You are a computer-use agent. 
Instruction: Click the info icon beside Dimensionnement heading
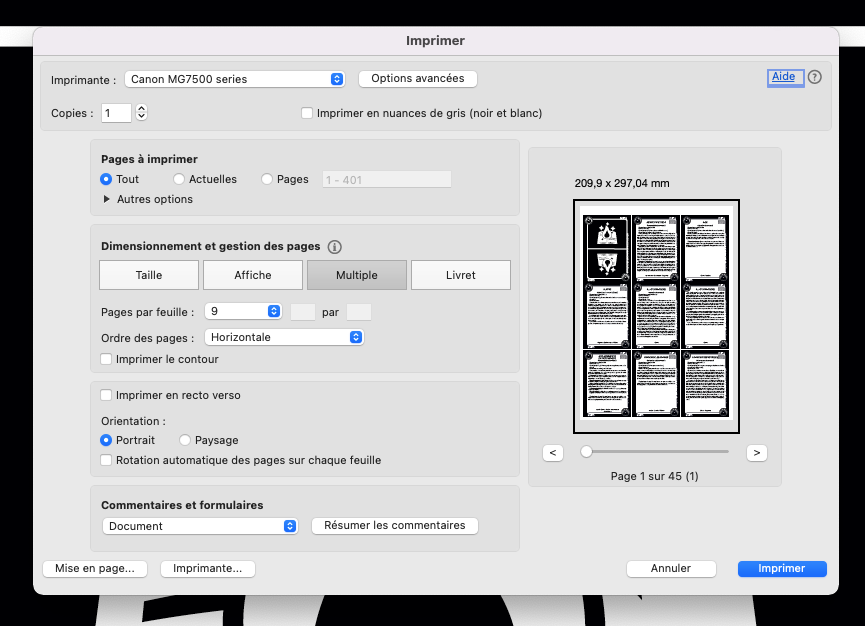pyautogui.click(x=335, y=247)
